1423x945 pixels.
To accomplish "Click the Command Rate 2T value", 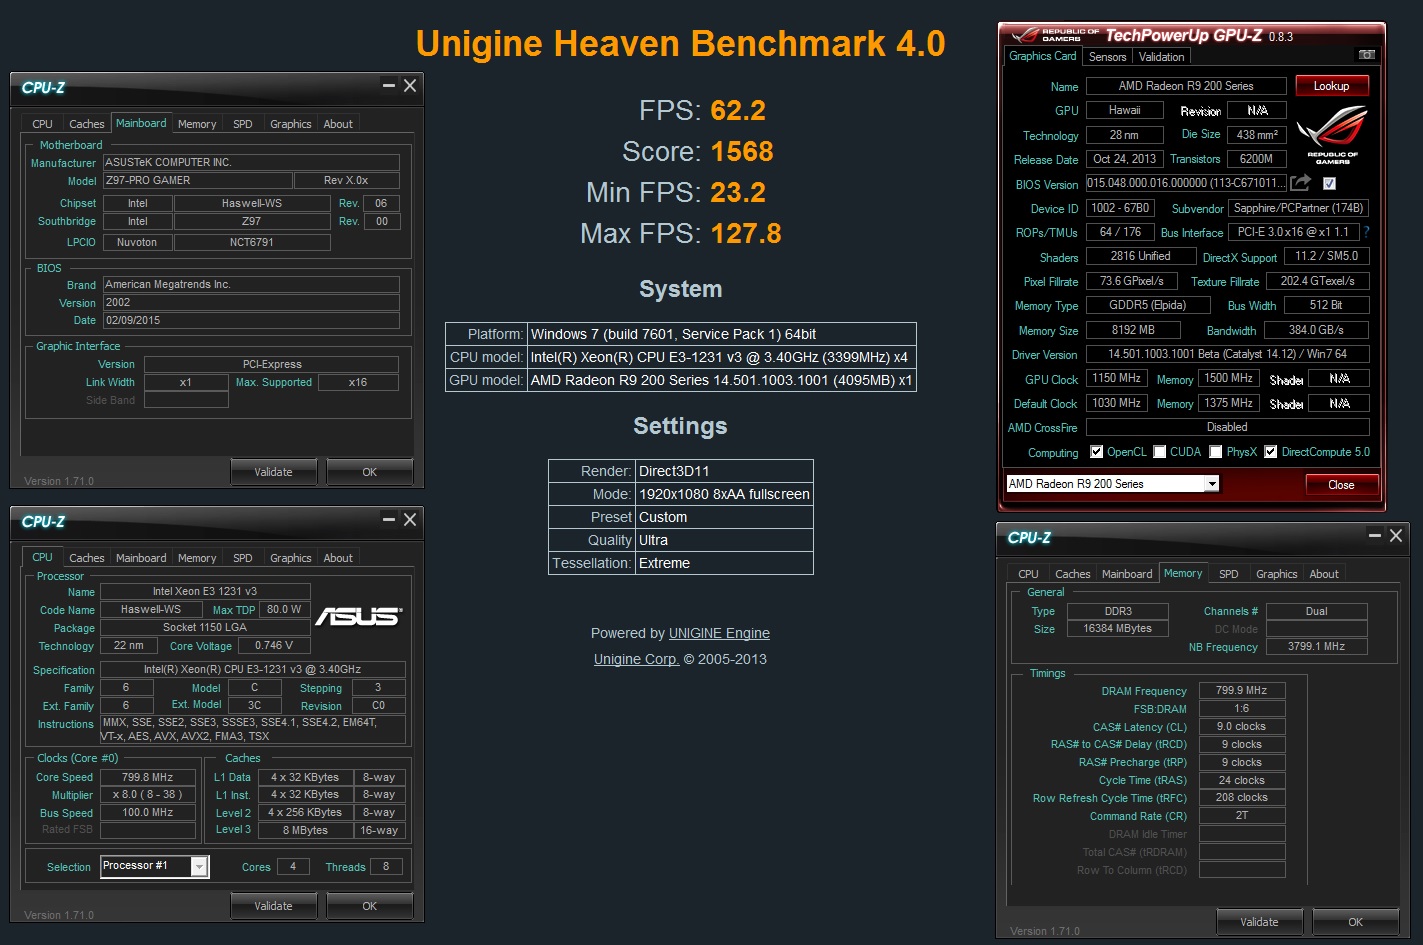I will 1242,815.
